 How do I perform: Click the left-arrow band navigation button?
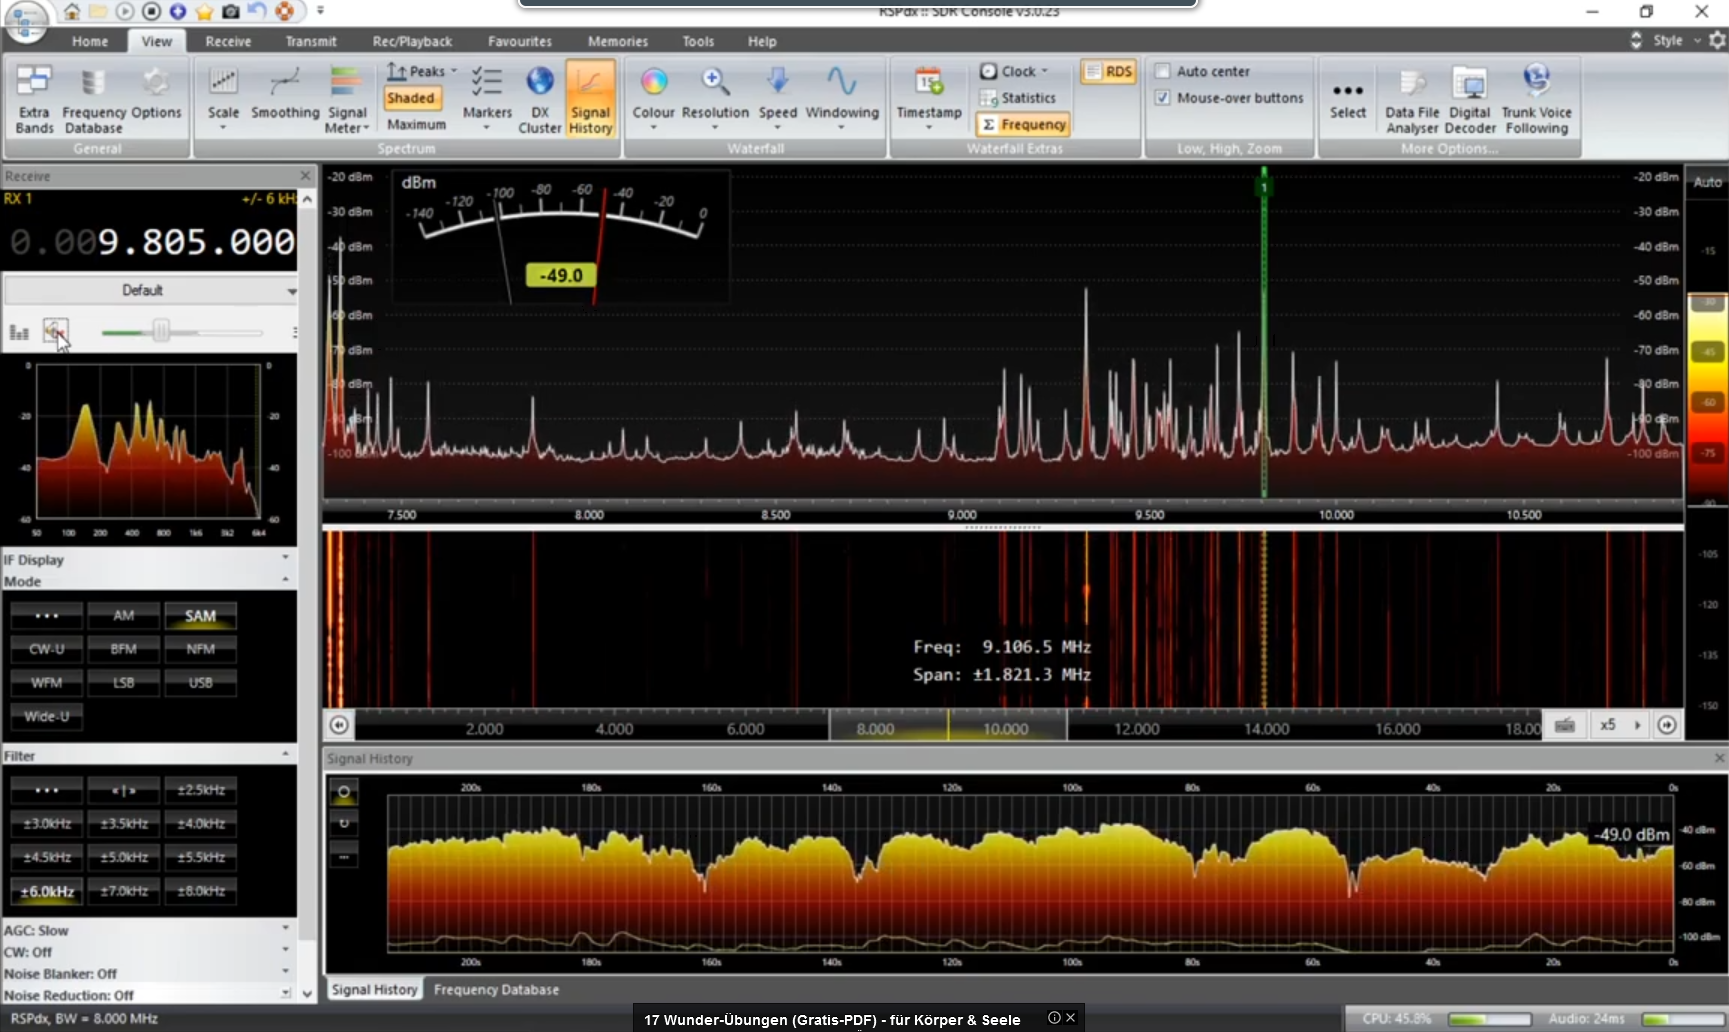(x=339, y=725)
